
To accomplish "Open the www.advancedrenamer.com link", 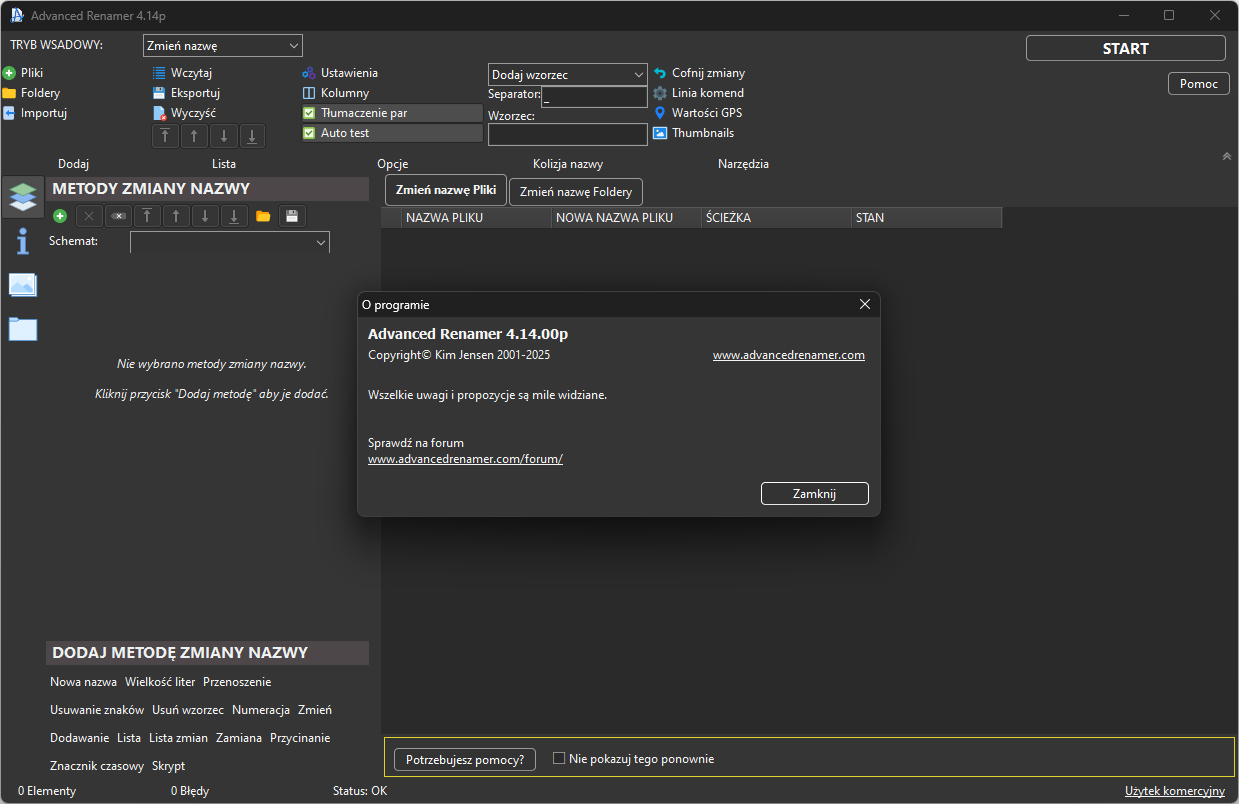I will 789,355.
